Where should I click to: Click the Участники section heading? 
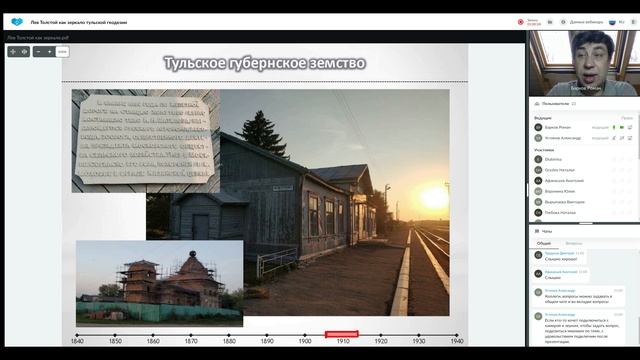(x=544, y=150)
